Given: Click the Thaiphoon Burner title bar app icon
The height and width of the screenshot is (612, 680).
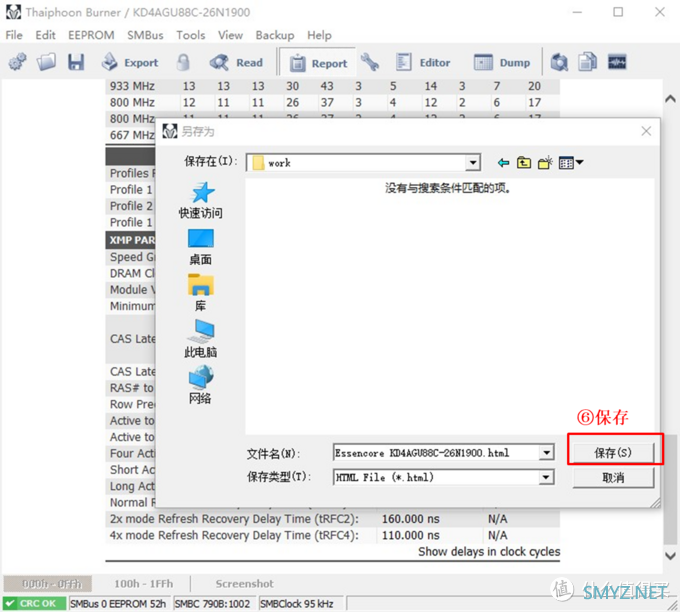Looking at the screenshot, I should (x=13, y=12).
